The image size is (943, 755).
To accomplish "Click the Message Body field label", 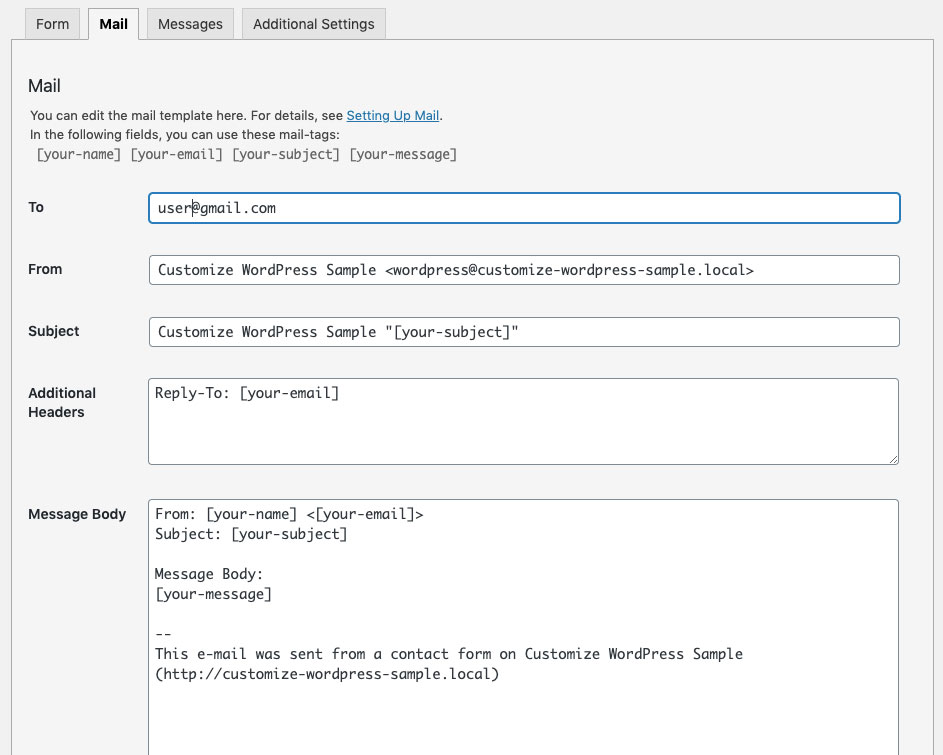I will [x=77, y=514].
